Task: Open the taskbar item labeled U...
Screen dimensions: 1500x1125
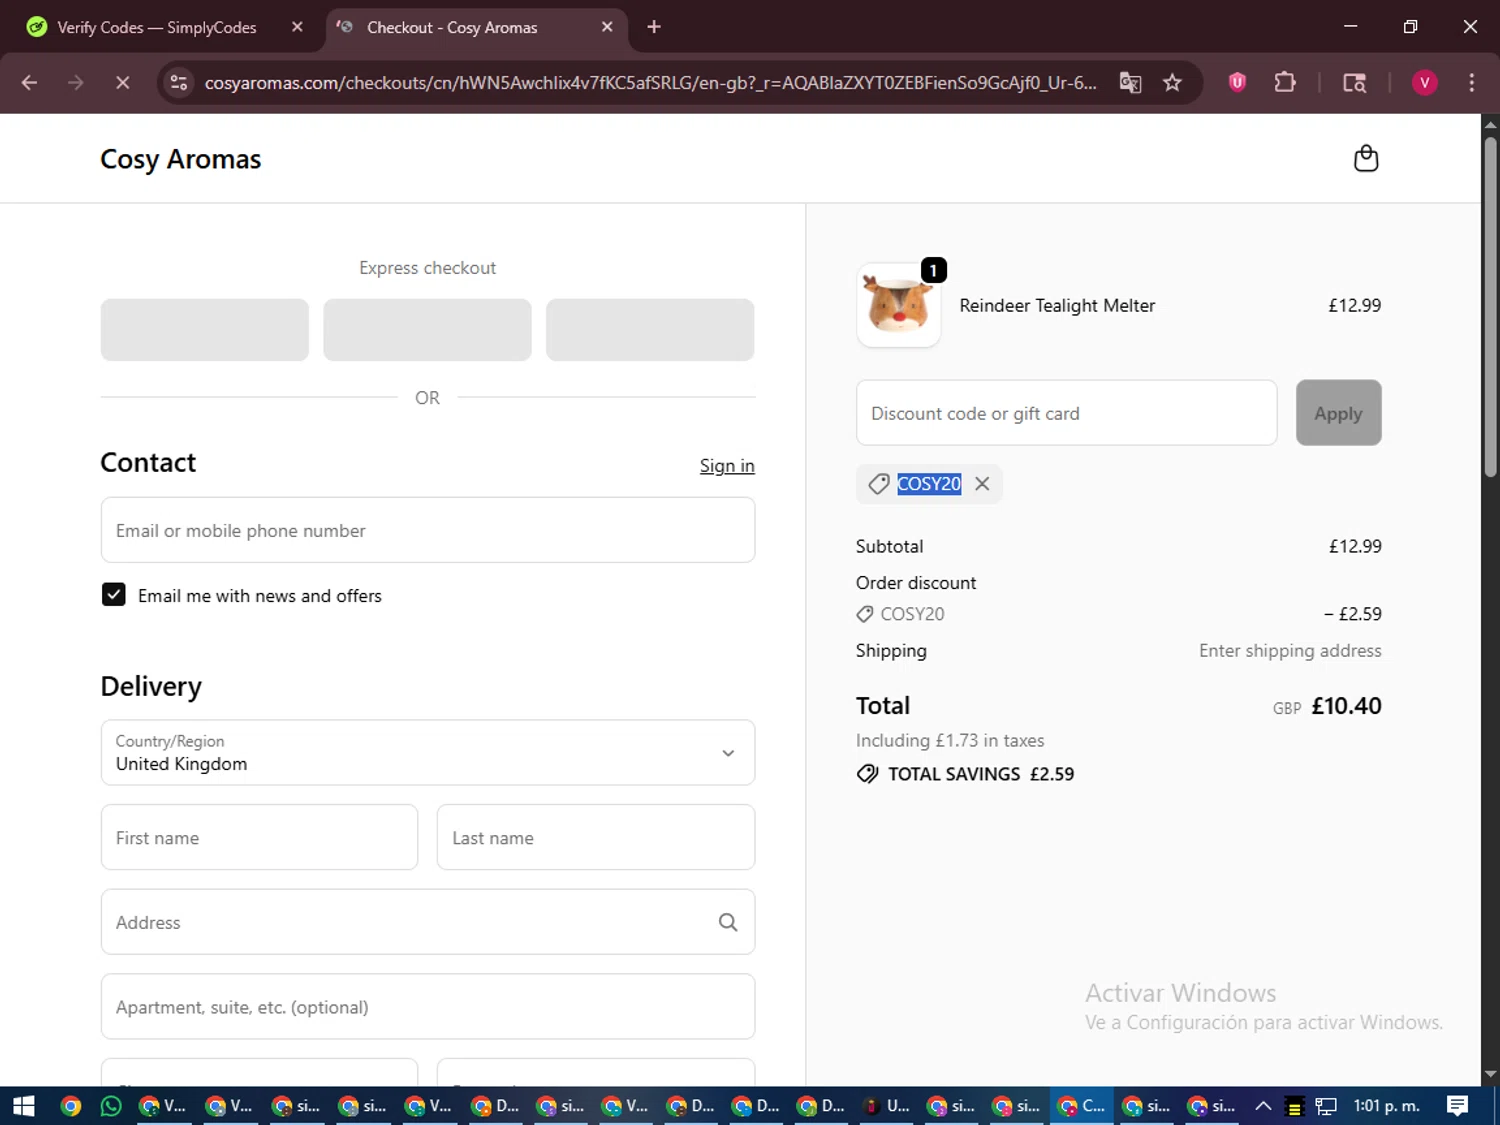Action: tap(886, 1106)
